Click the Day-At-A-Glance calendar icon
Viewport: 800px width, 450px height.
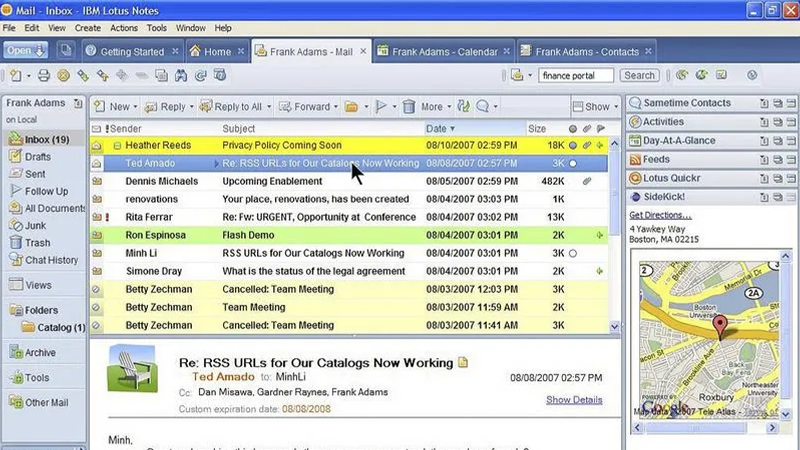[x=635, y=140]
